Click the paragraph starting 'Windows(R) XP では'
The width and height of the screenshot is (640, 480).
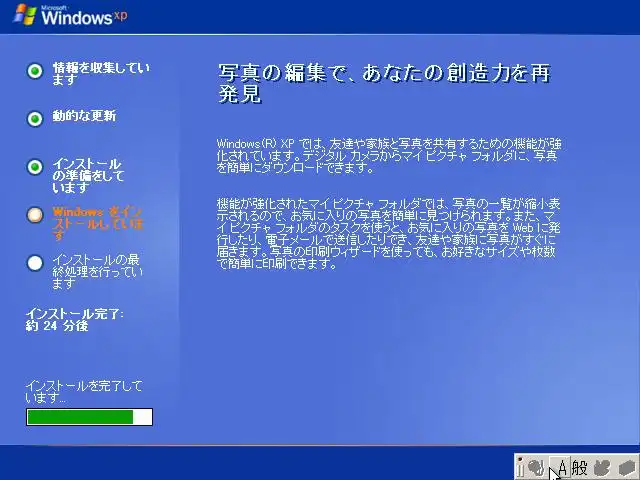coord(389,156)
